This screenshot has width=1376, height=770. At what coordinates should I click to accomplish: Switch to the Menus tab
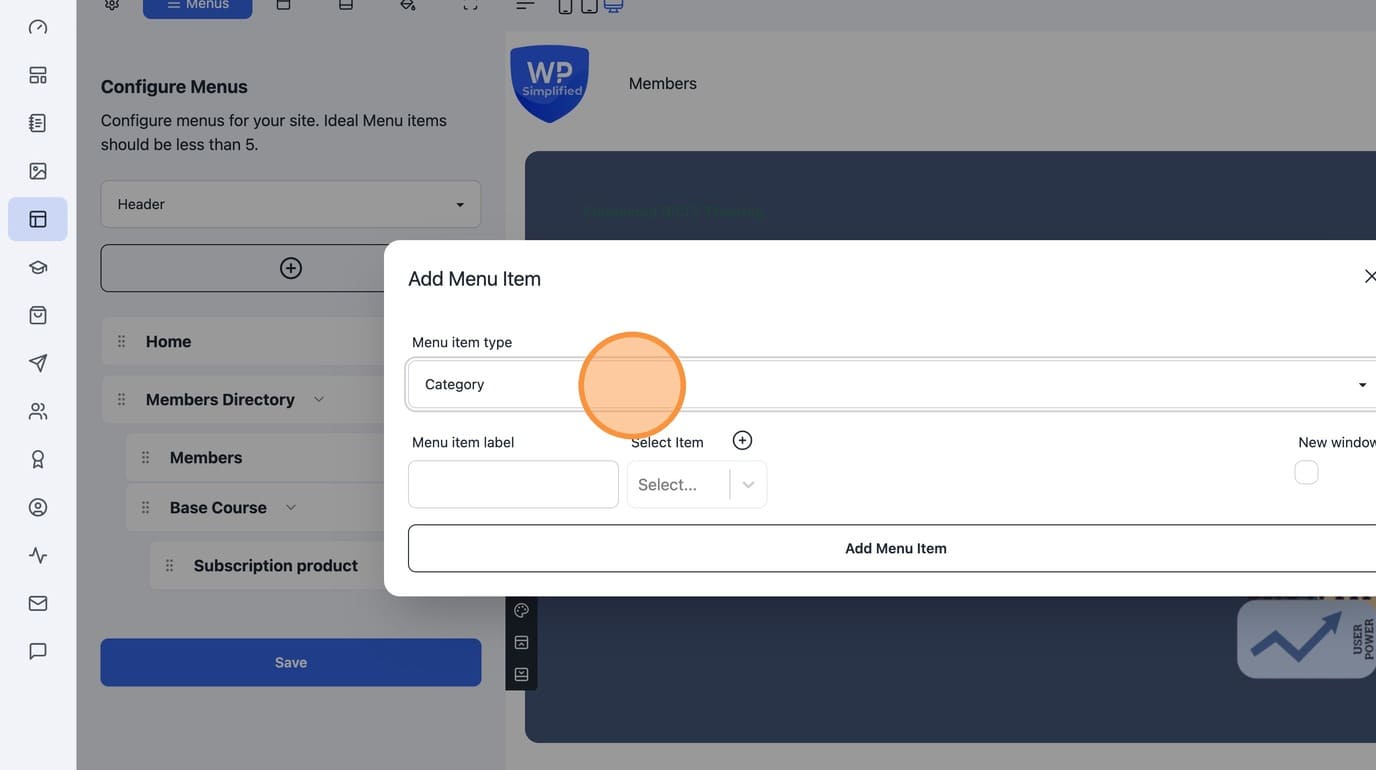(x=198, y=6)
